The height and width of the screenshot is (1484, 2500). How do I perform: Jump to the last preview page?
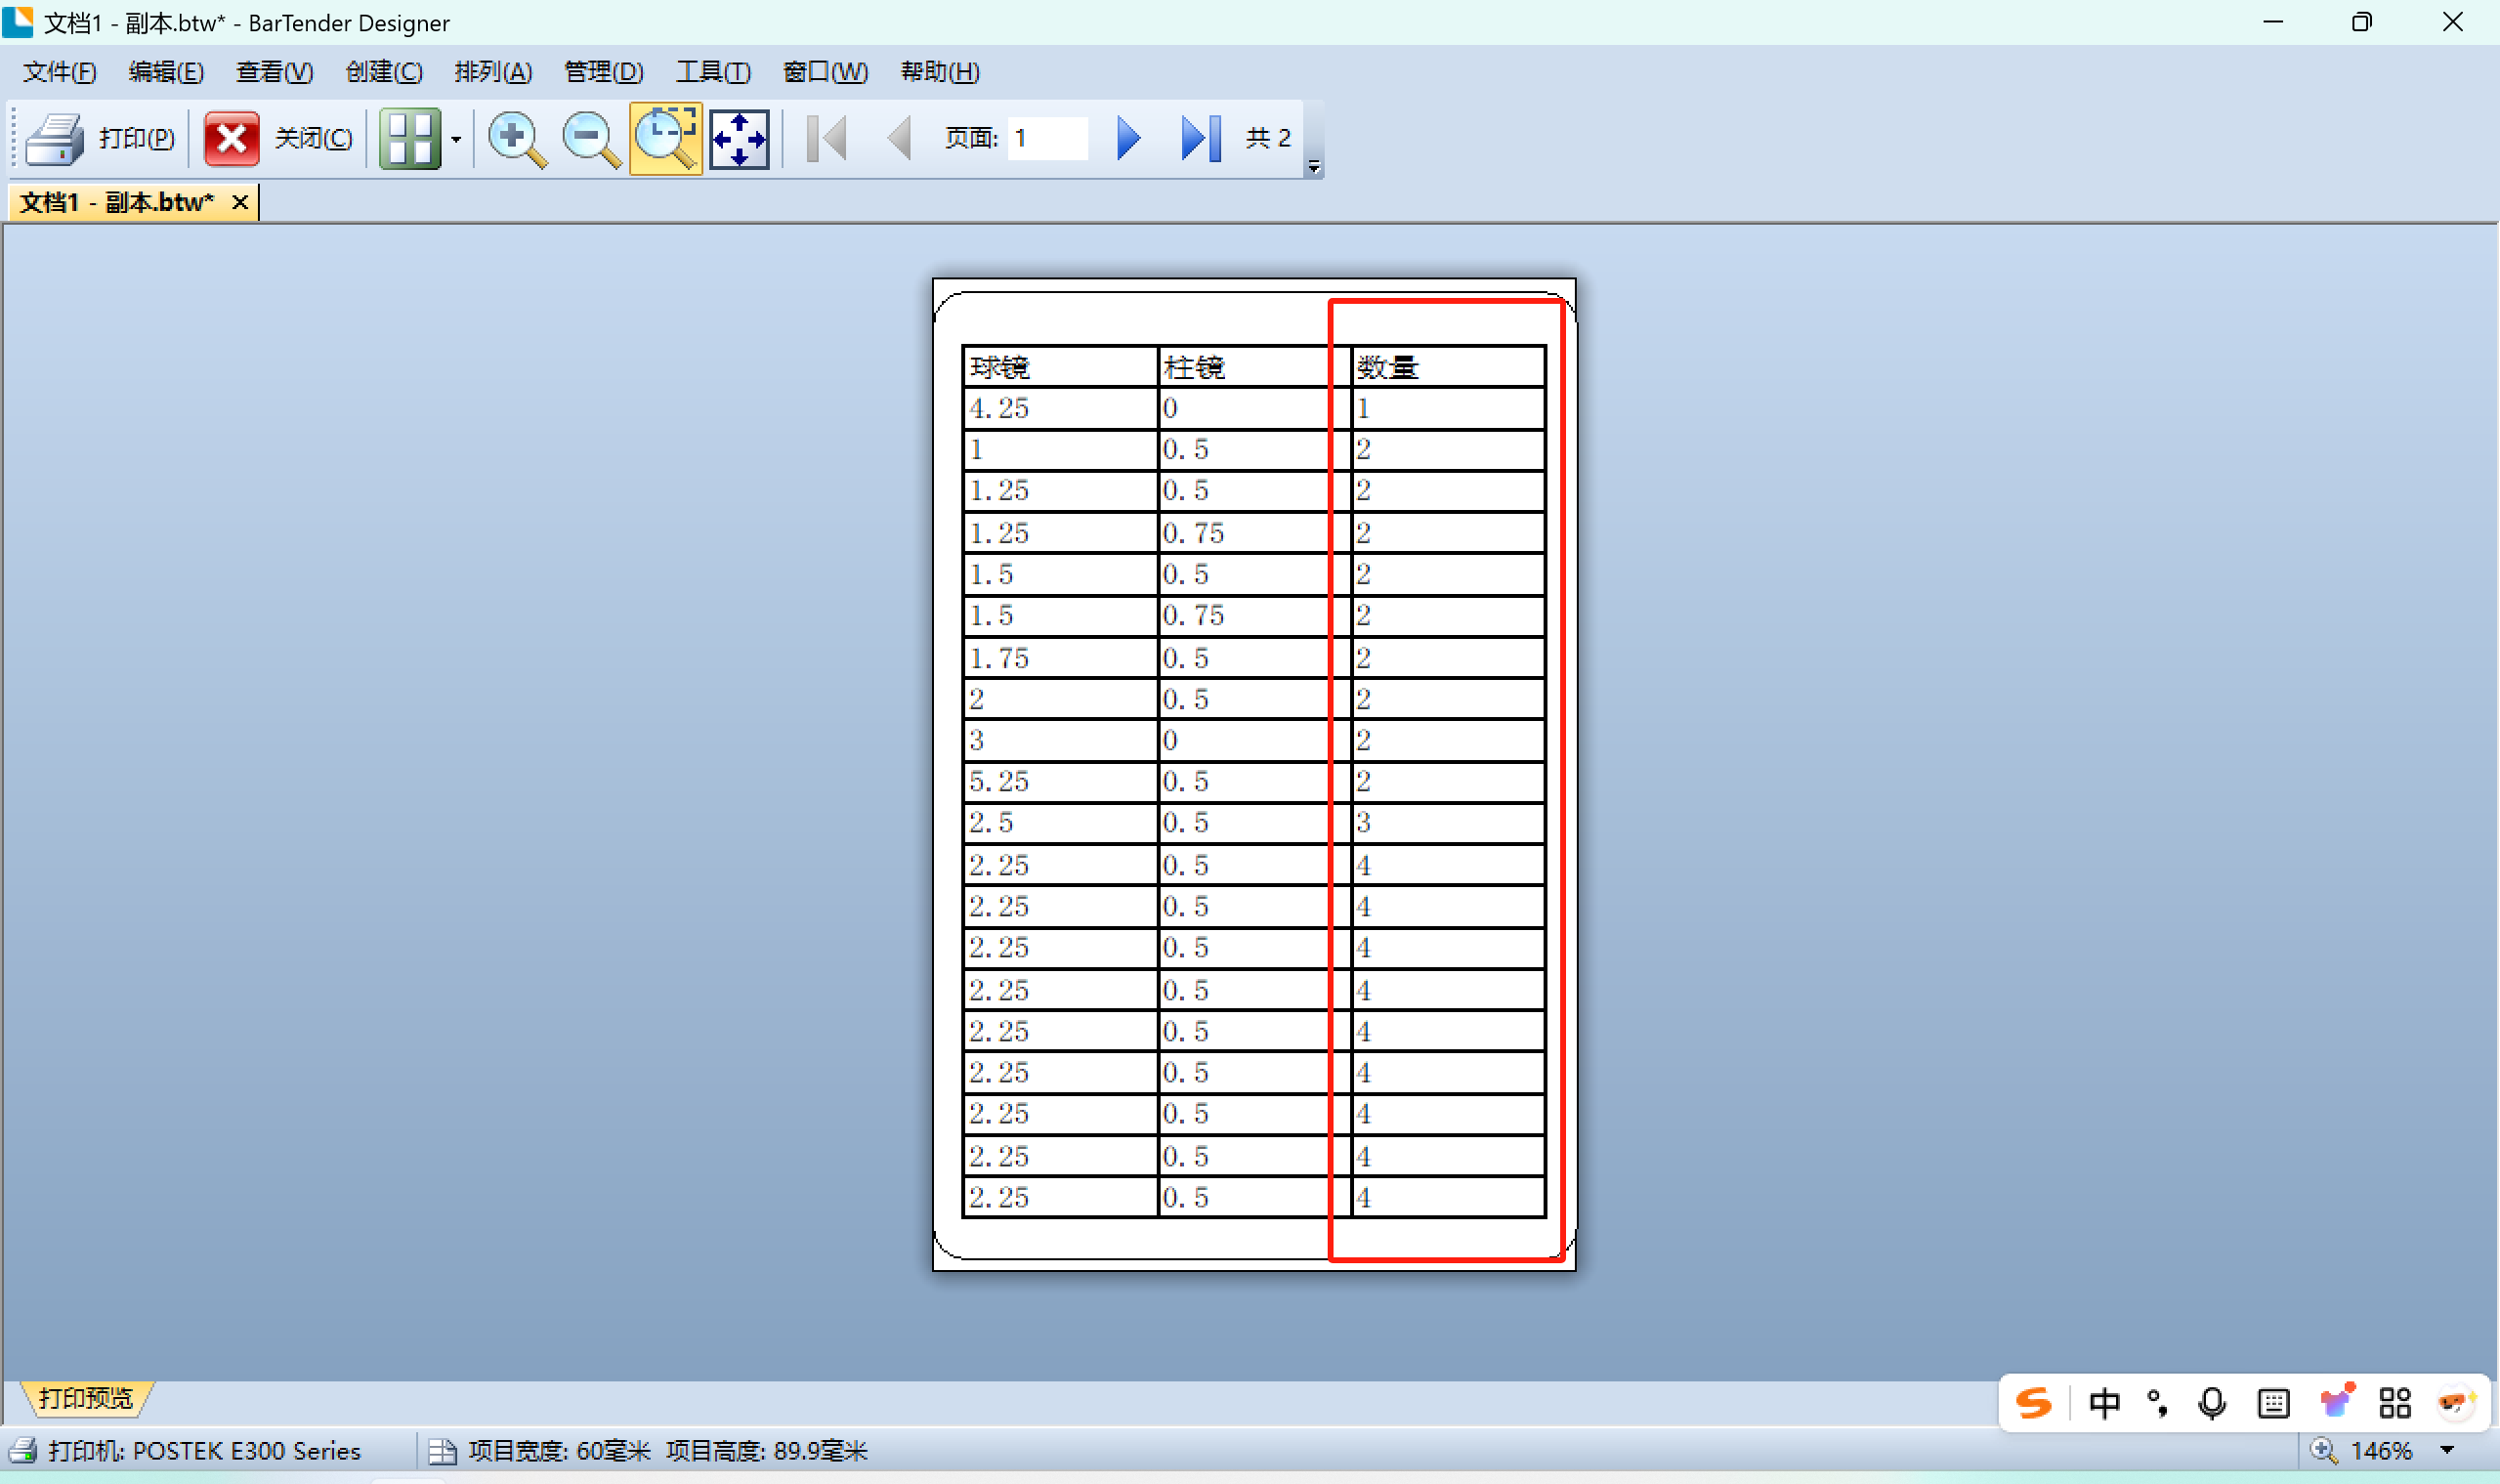[x=1200, y=138]
